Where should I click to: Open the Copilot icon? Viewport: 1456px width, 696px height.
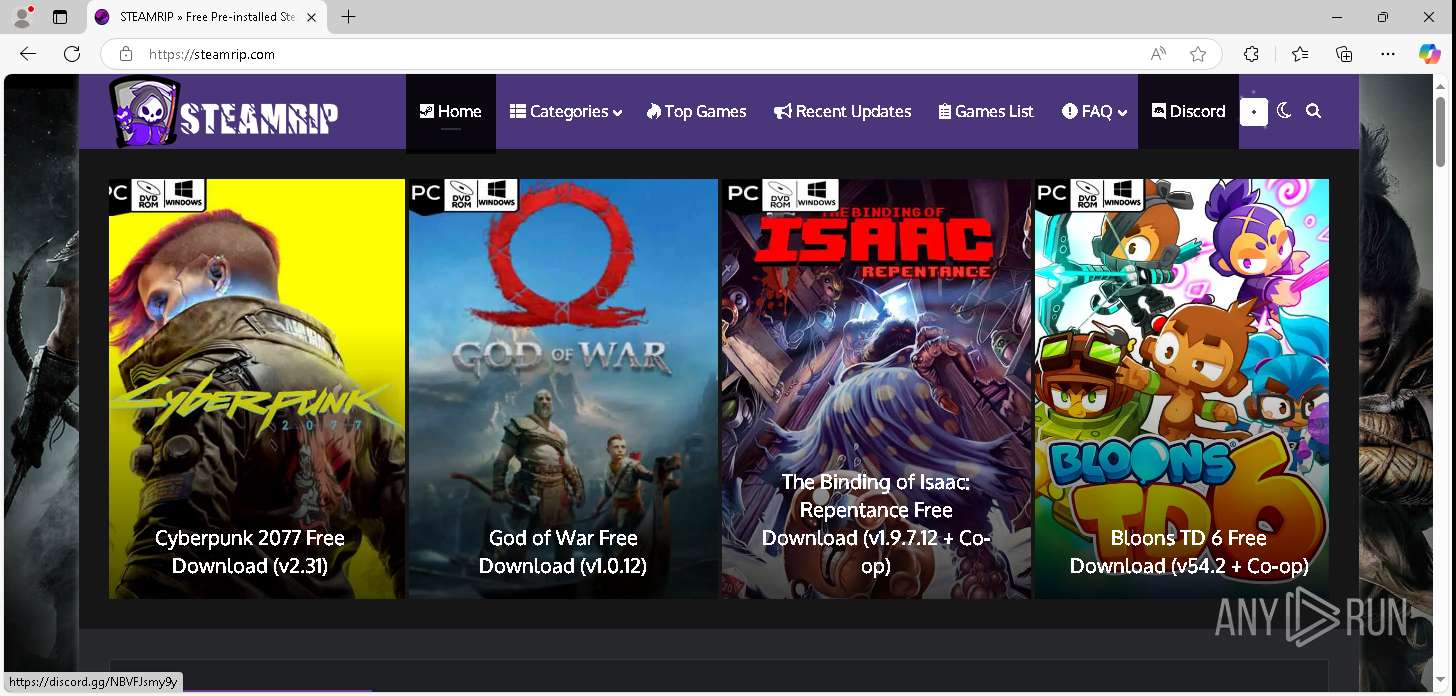[x=1430, y=54]
